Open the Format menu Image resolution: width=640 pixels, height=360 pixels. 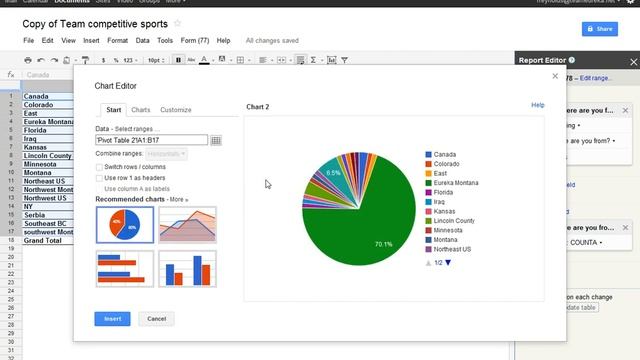[x=118, y=40]
